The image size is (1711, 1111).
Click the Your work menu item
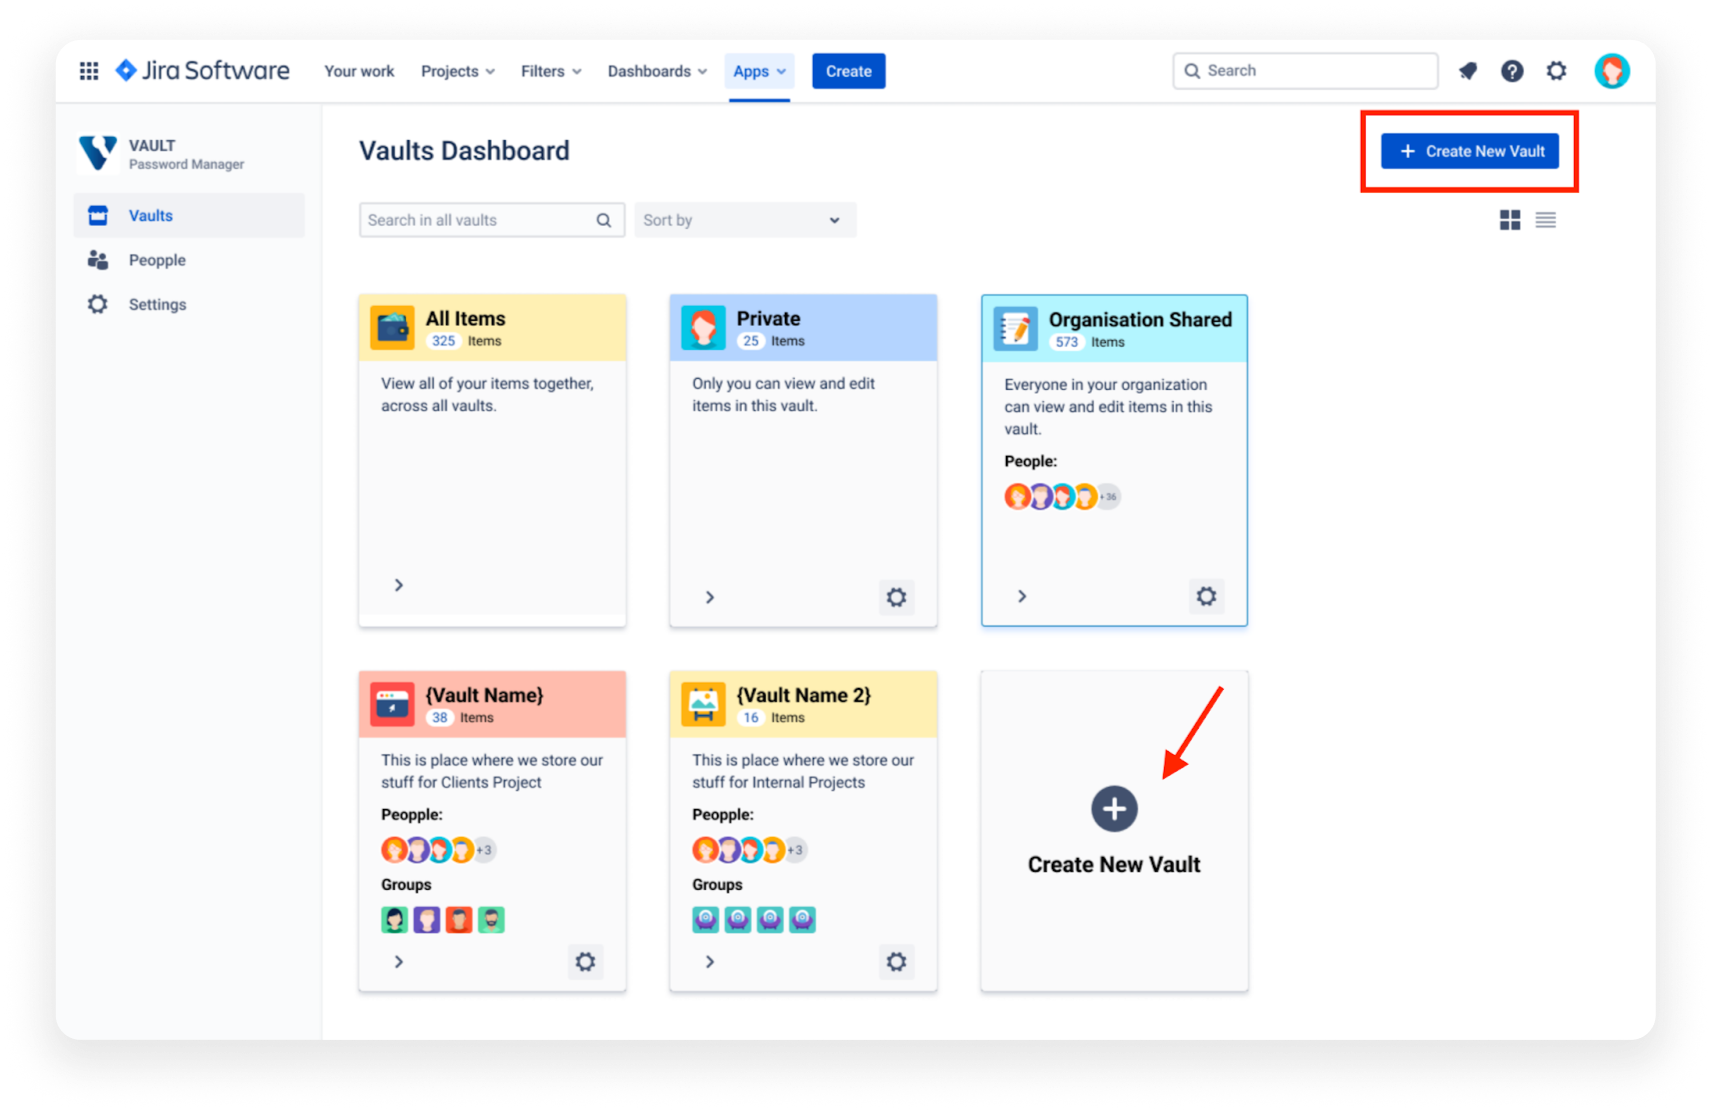pos(358,70)
